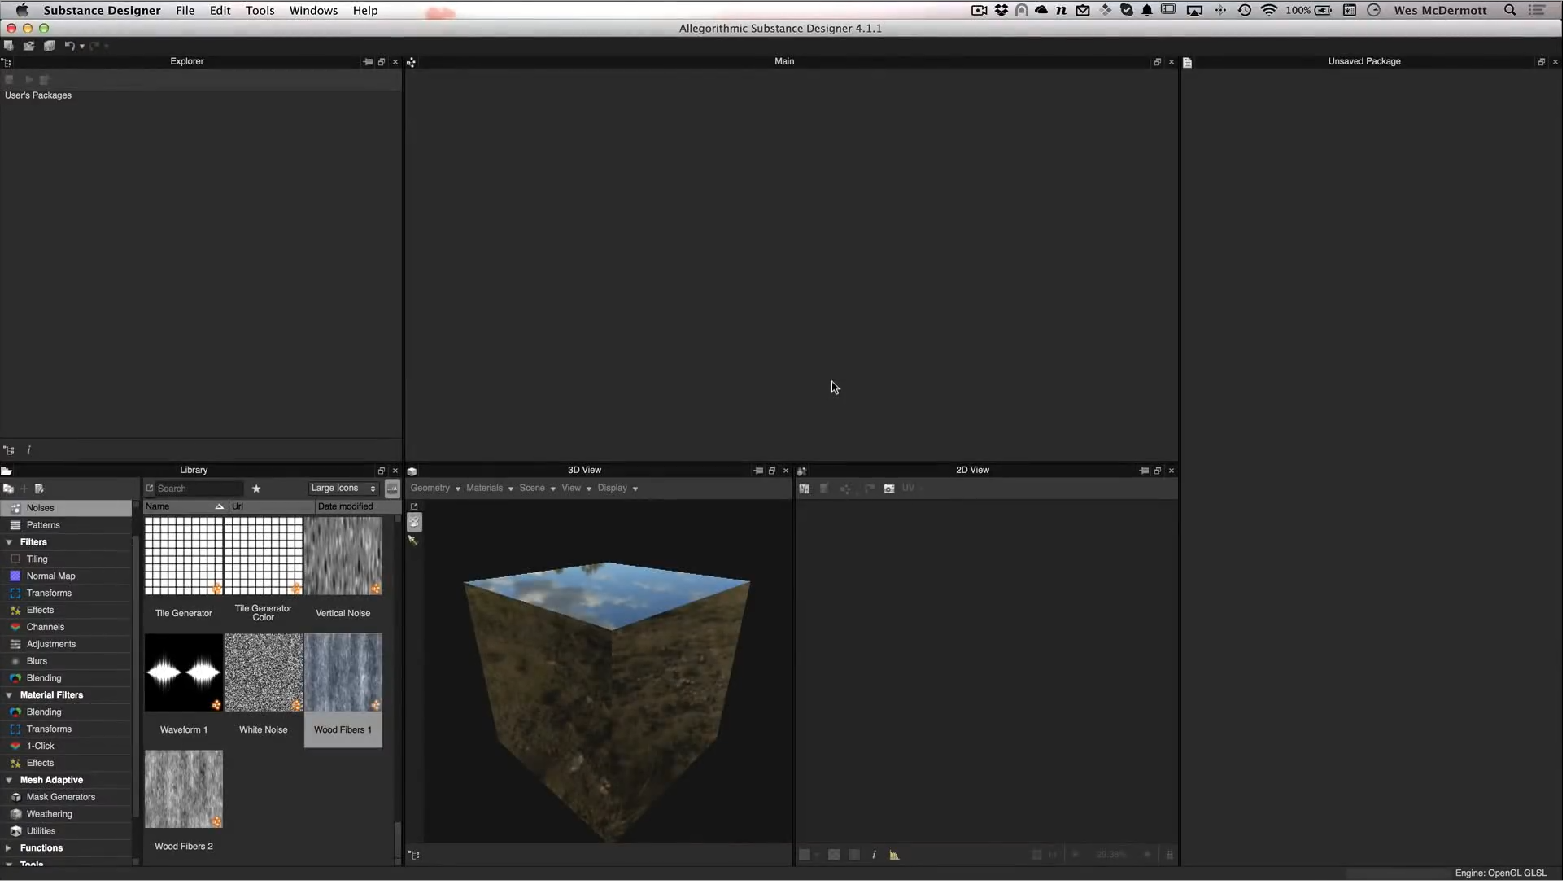Select the Mask Generators category
The width and height of the screenshot is (1563, 882).
66,797
